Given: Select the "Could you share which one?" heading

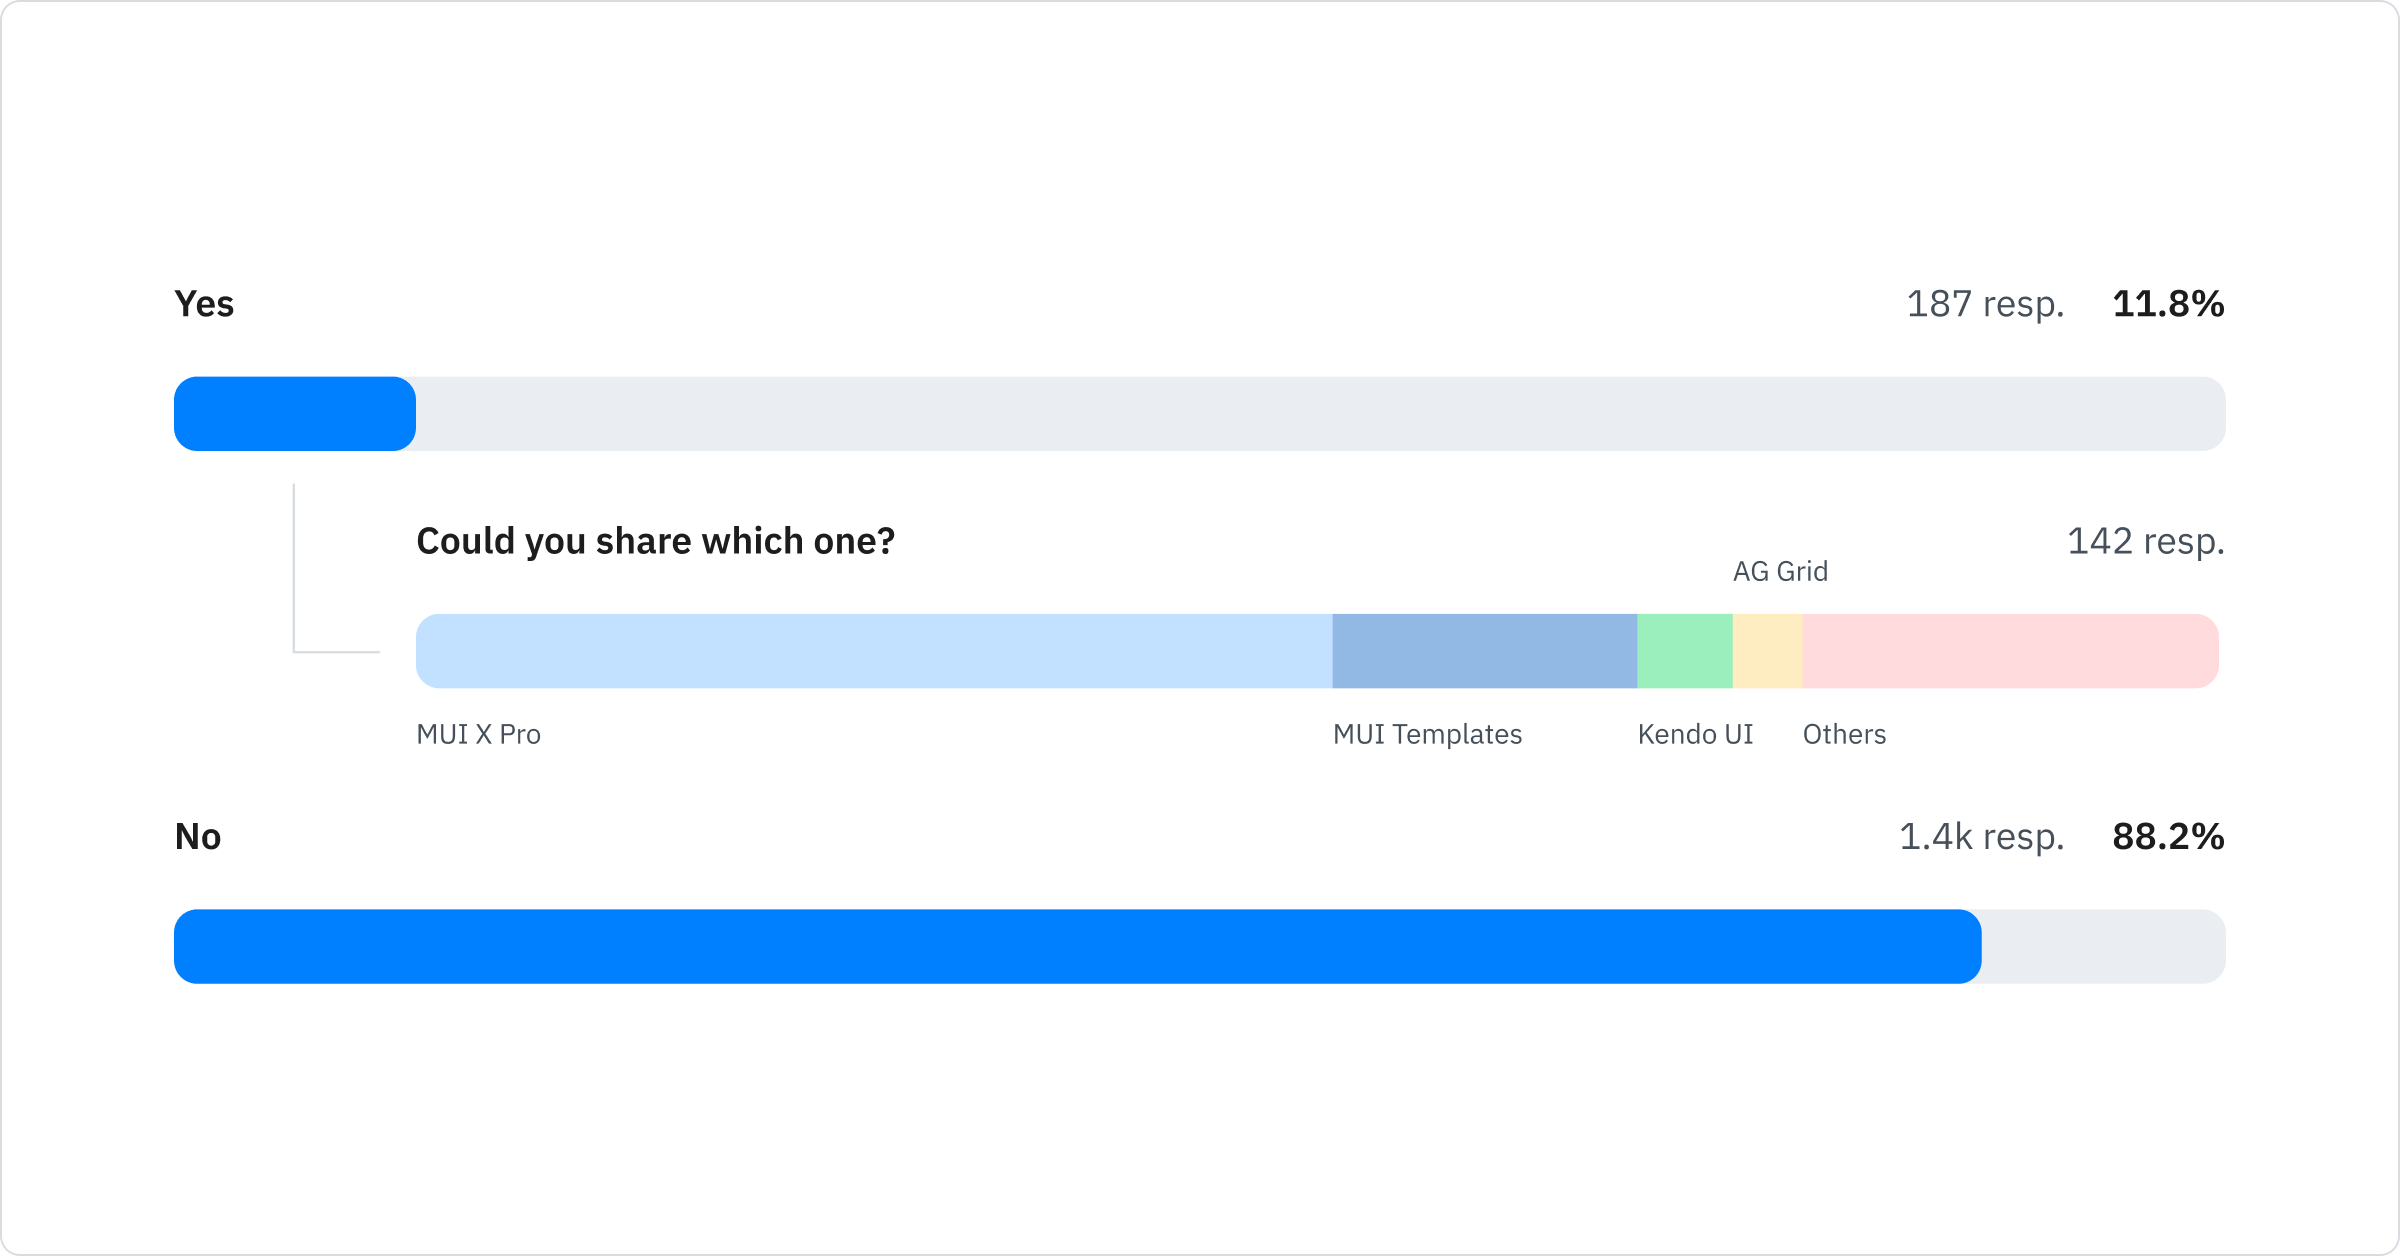Looking at the screenshot, I should [x=655, y=541].
